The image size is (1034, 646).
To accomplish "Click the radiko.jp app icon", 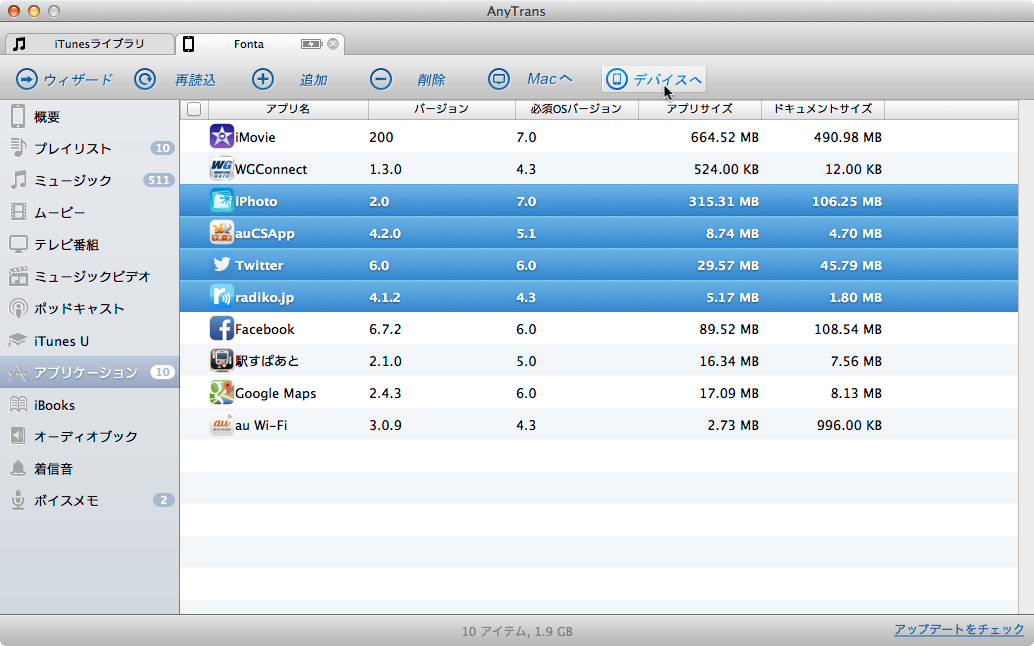I will [222, 297].
